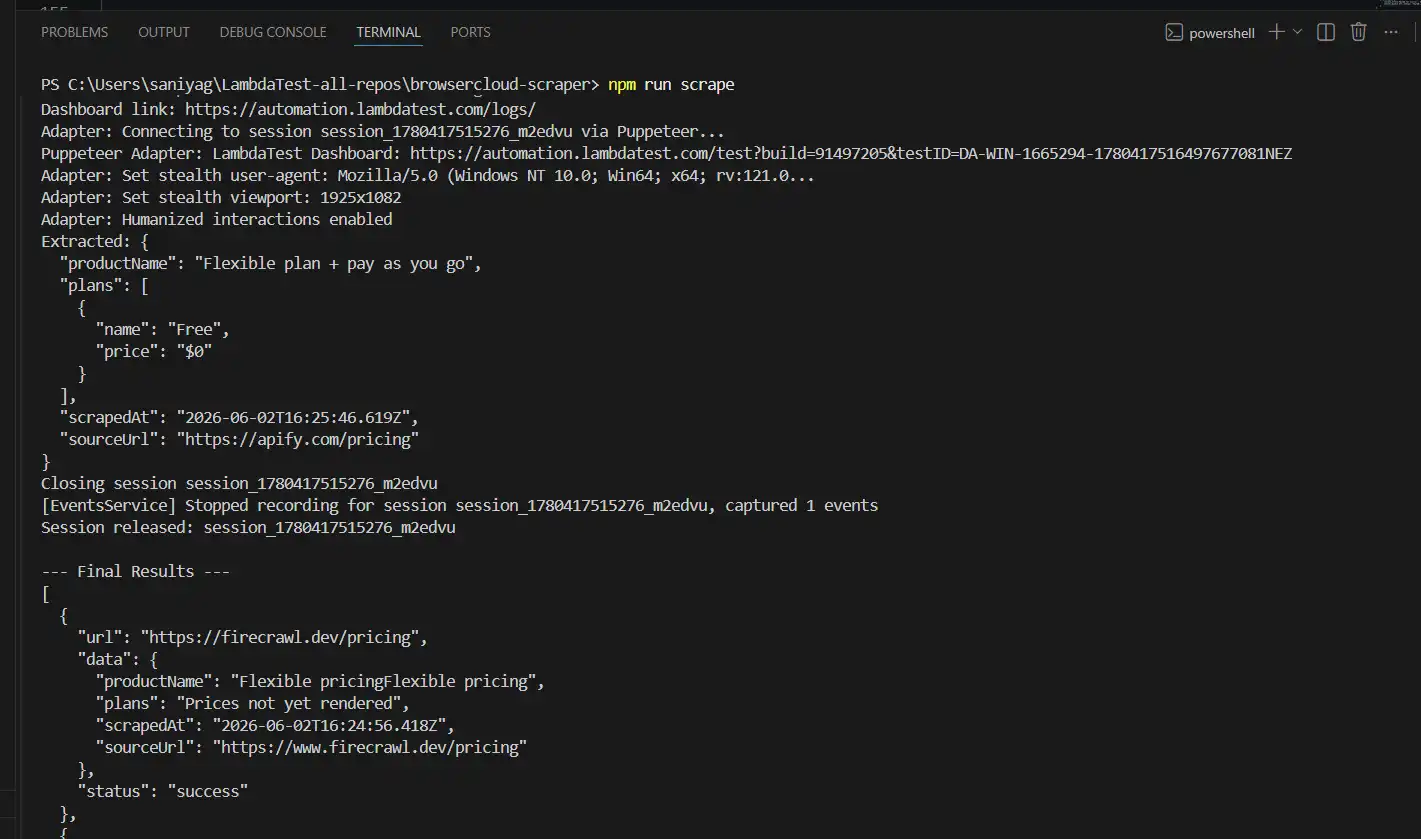This screenshot has width=1421, height=839.
Task: Click the "Prices not yet rendered" value
Action: pos(288,704)
